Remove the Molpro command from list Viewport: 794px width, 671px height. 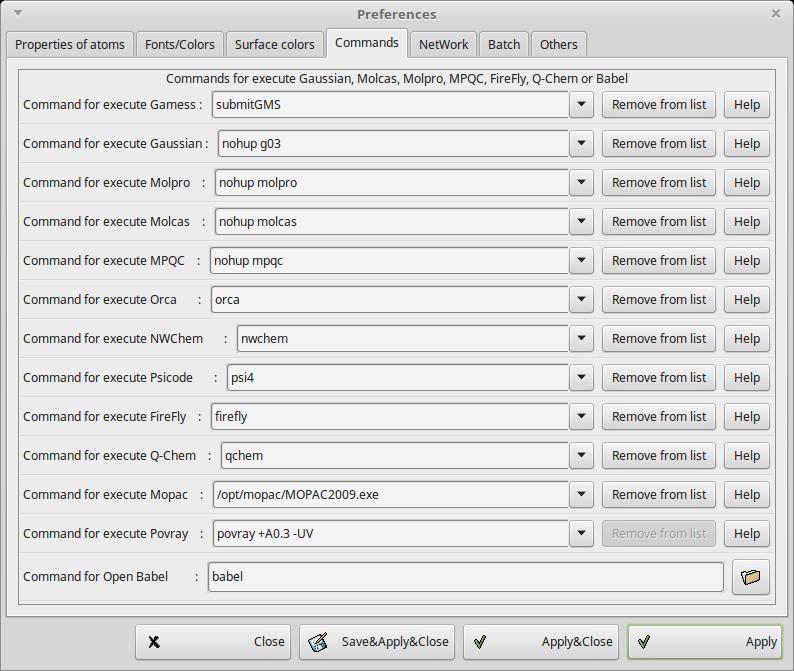pos(658,183)
